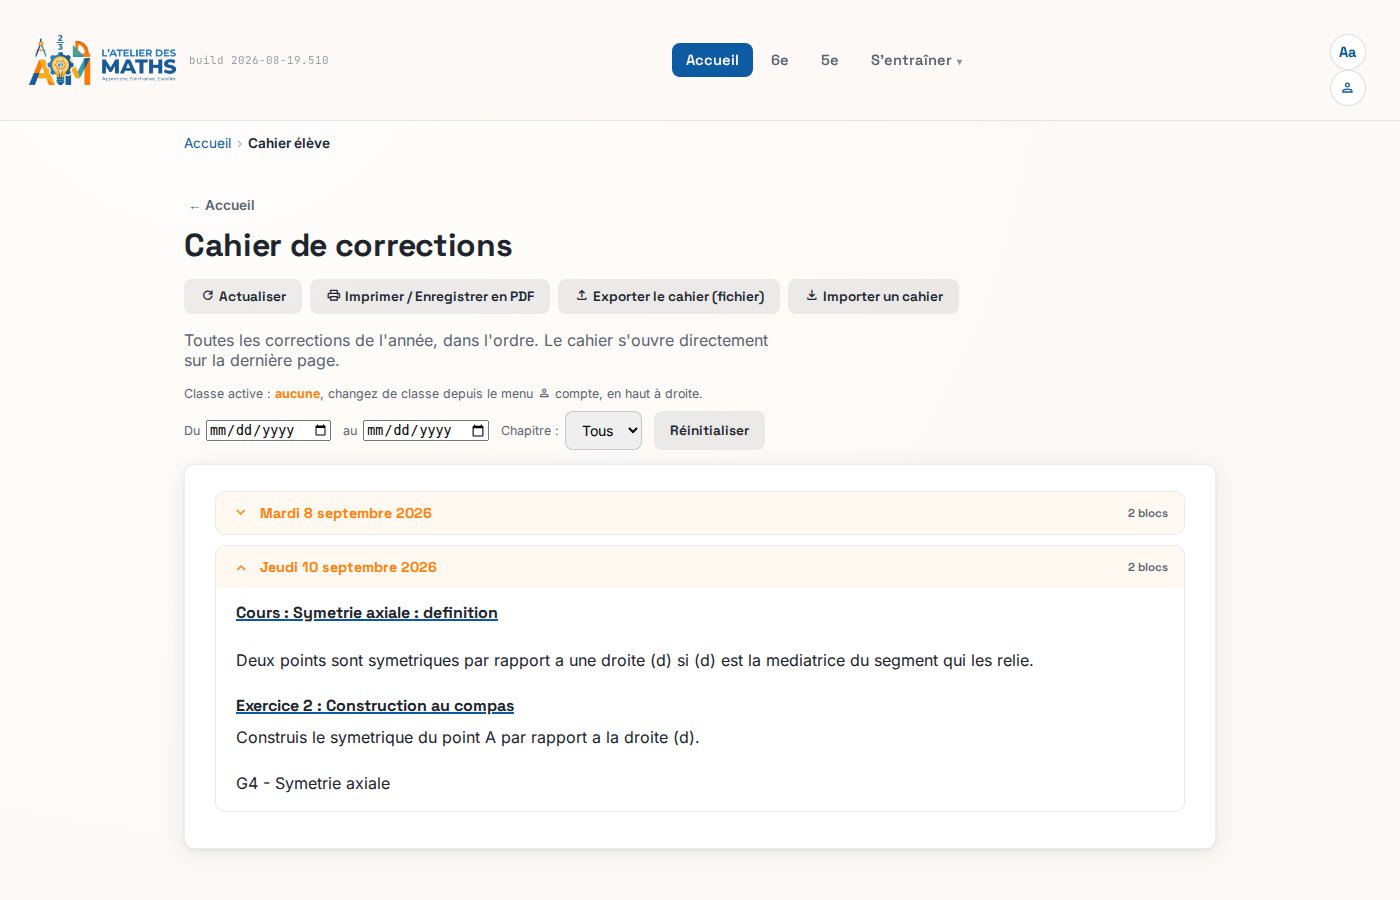This screenshot has height=900, width=1400.
Task: Focus the Du start date field
Action: tap(268, 431)
